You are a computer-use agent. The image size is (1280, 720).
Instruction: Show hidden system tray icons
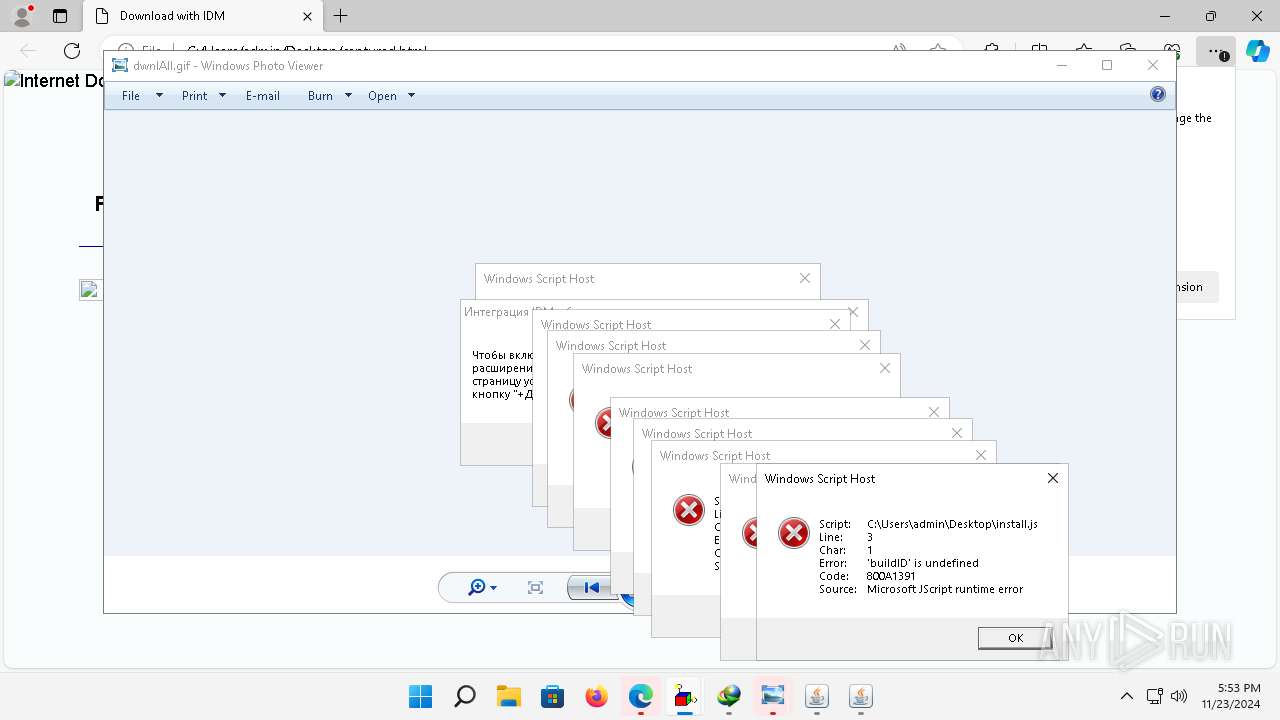[1127, 696]
